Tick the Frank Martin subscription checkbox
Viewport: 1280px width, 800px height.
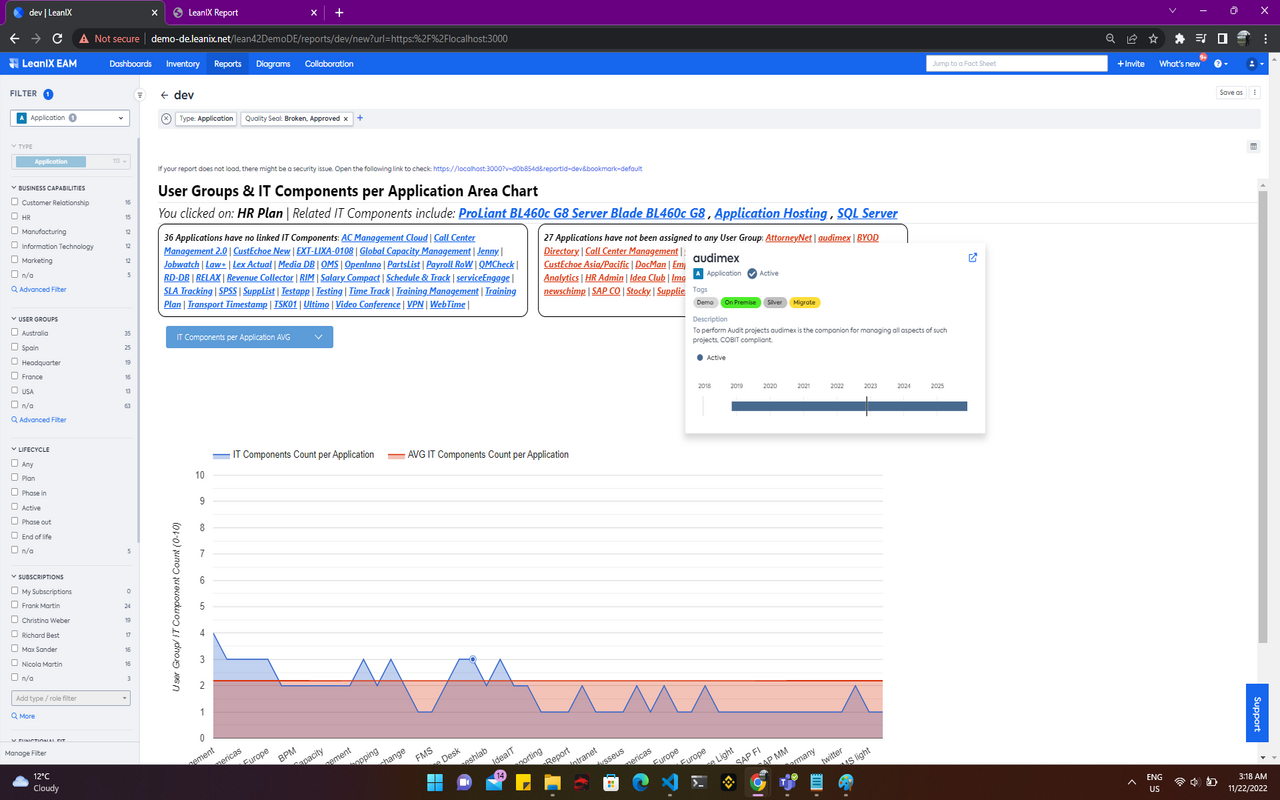point(15,606)
